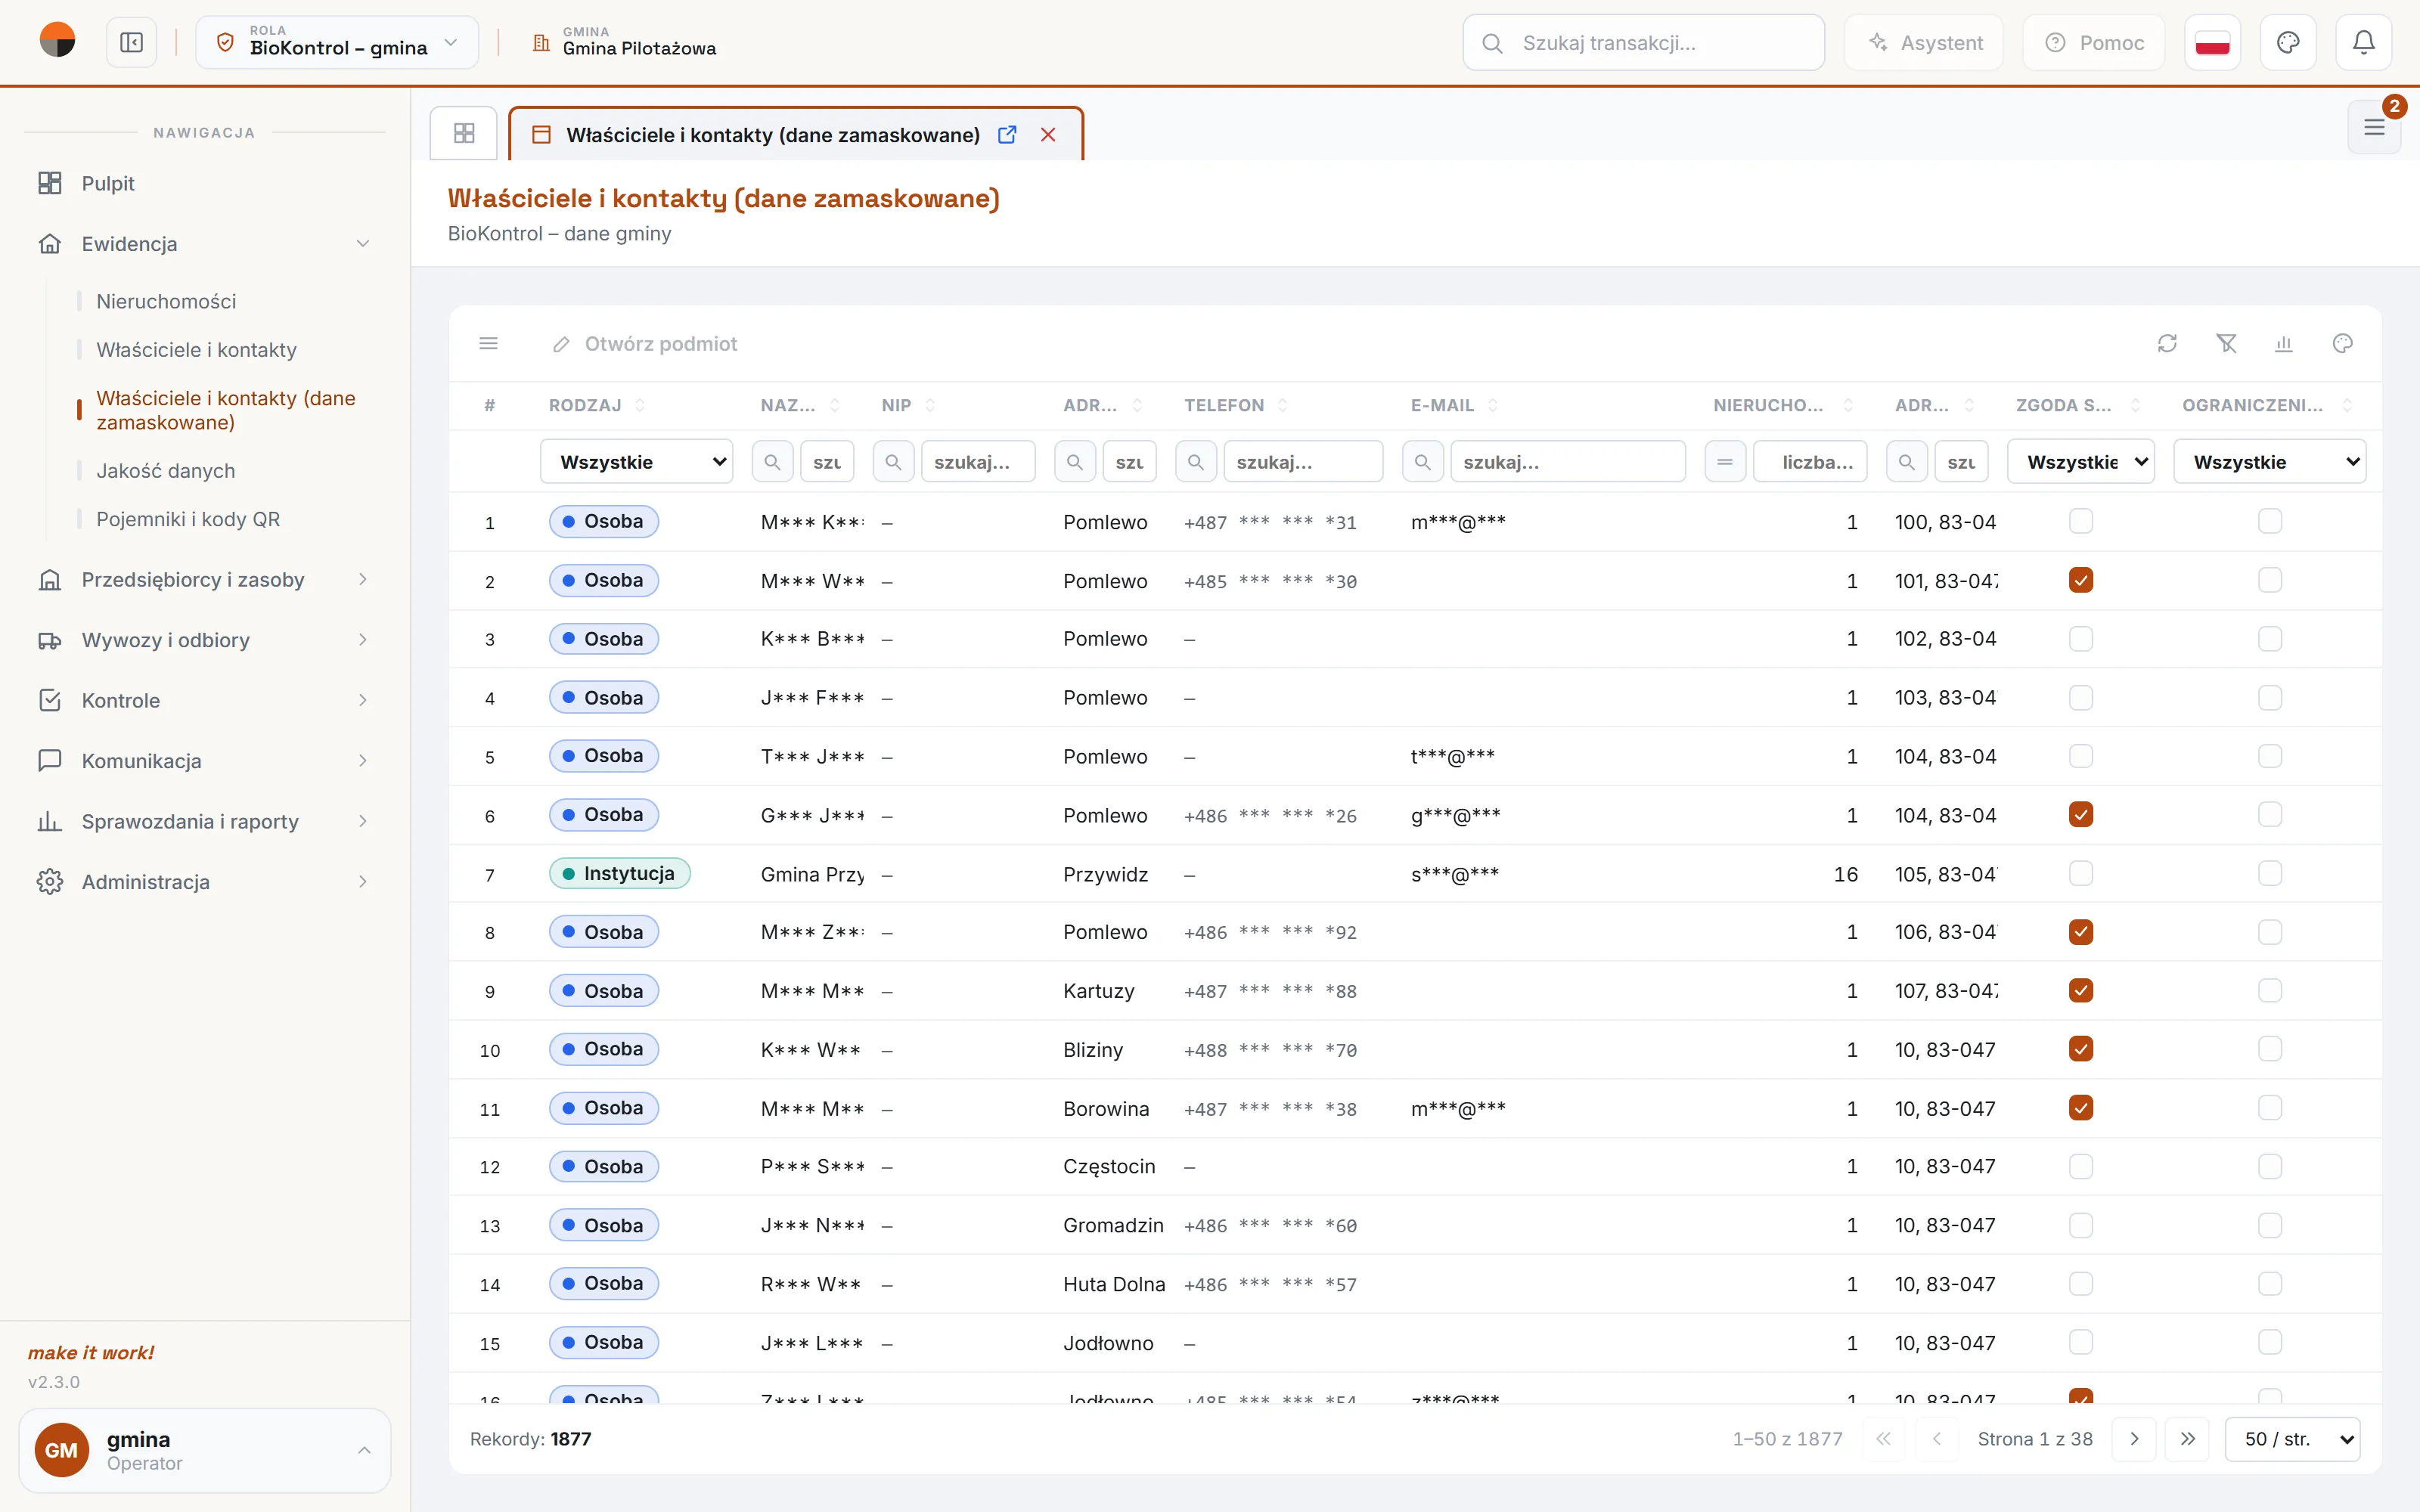
Task: Open the Rodzaj filter dropdown
Action: pos(637,462)
